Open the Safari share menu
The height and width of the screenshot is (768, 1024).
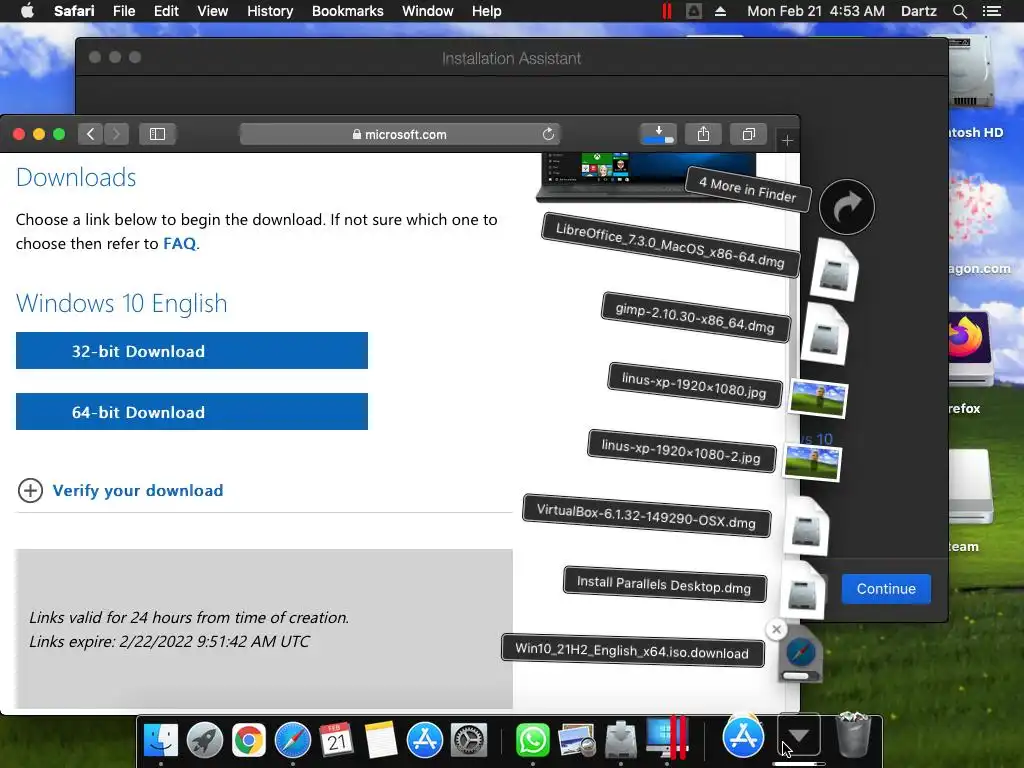pos(703,134)
